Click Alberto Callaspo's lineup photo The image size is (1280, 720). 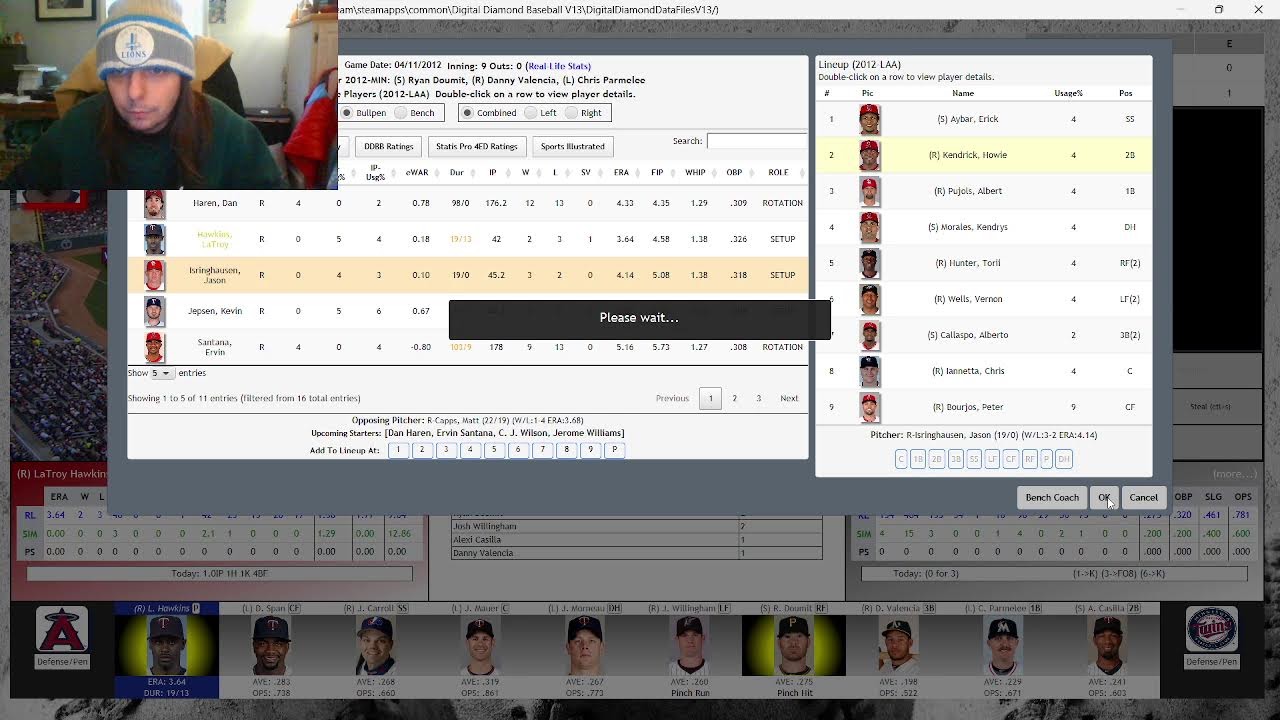coord(869,335)
